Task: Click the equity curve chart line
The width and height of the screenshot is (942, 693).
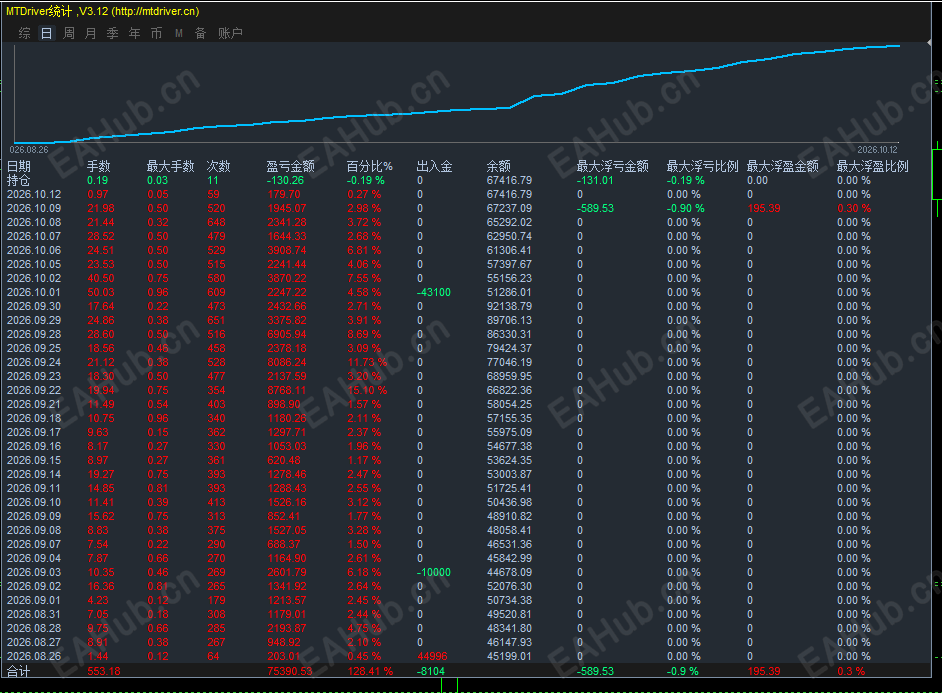Action: click(x=457, y=110)
